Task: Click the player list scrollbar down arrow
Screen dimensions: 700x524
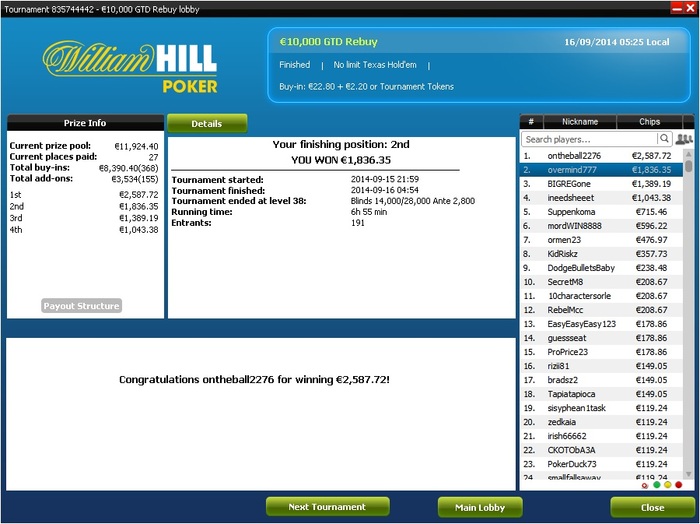Action: pos(688,474)
